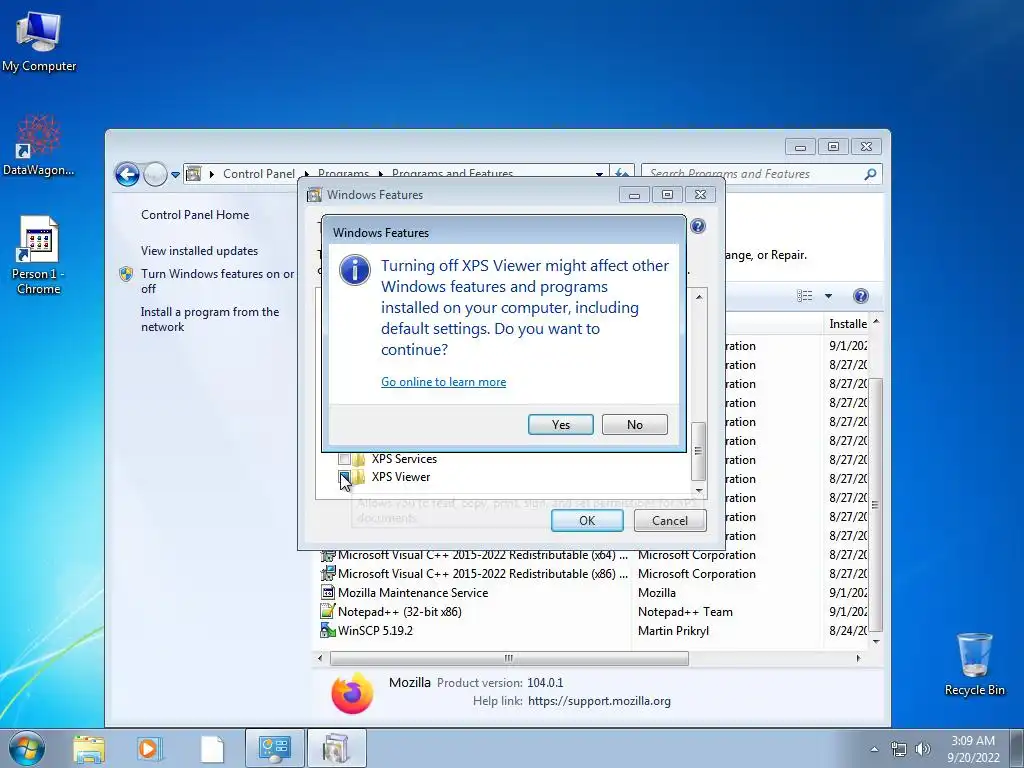The height and width of the screenshot is (768, 1024).
Task: Click https://support.mozilla.org help link text
Action: 599,701
